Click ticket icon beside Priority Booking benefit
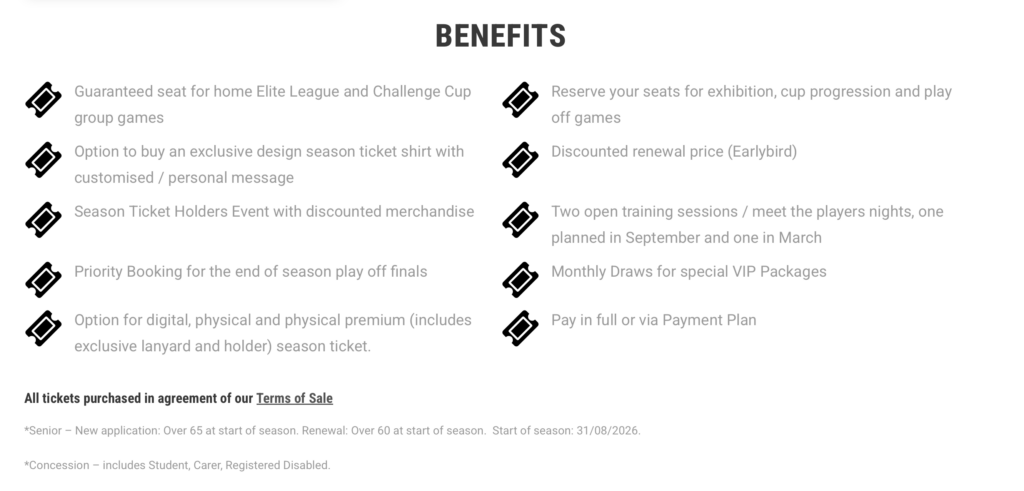This screenshot has width=1024, height=491. tap(43, 279)
